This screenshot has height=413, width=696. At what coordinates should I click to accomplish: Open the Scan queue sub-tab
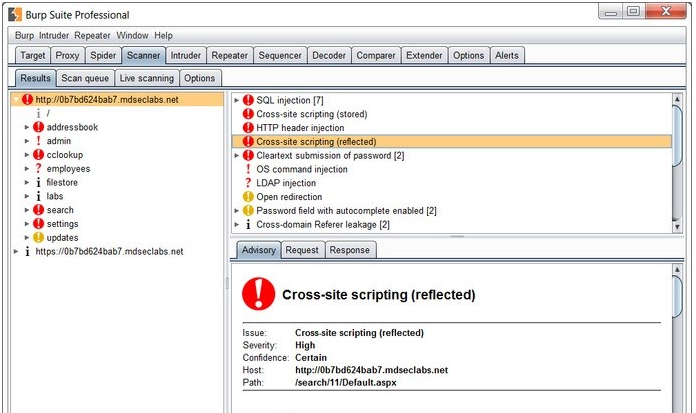[85, 78]
